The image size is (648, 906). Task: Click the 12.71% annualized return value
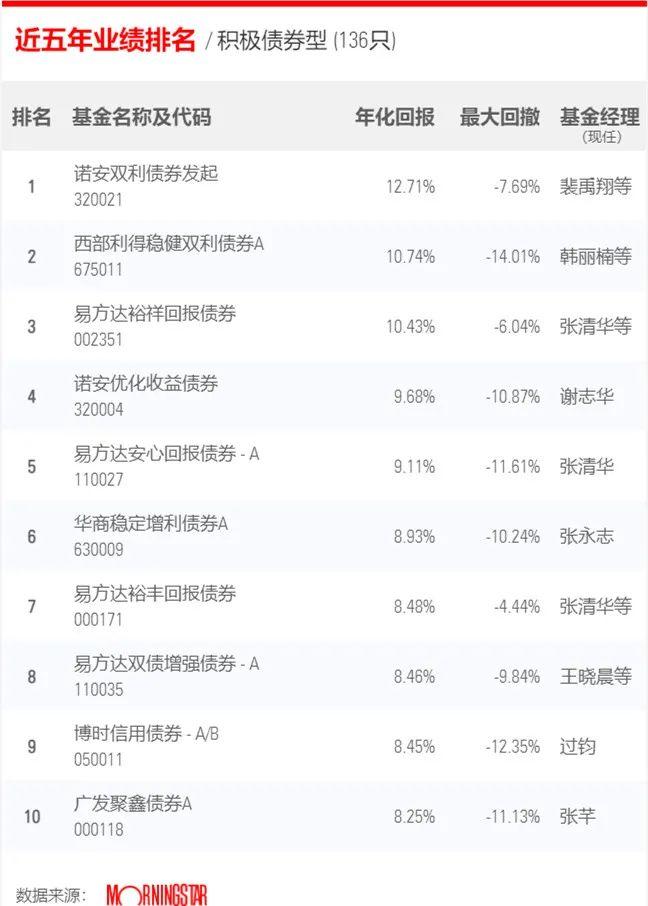pos(410,187)
